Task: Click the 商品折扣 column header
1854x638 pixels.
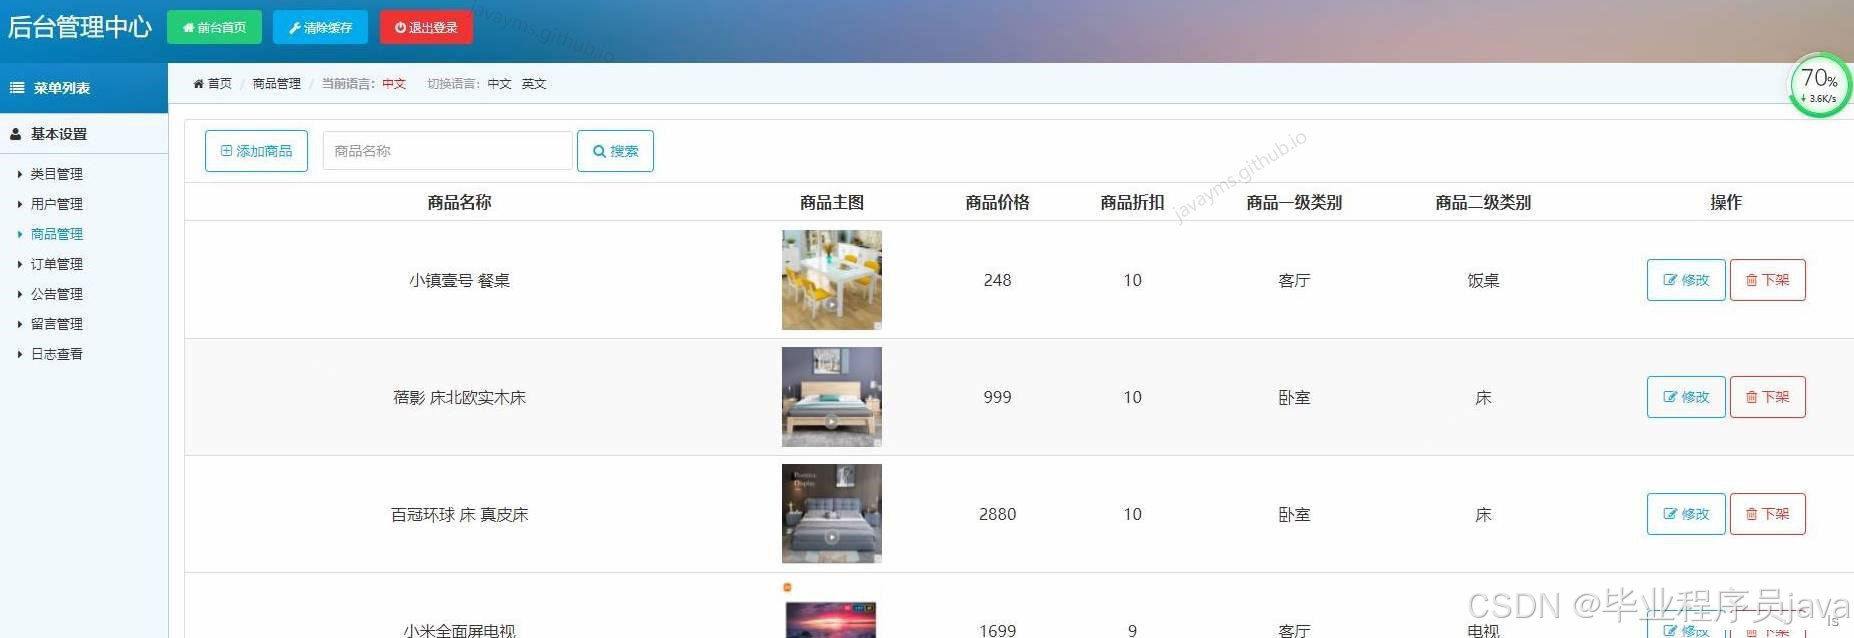Action: (1132, 202)
